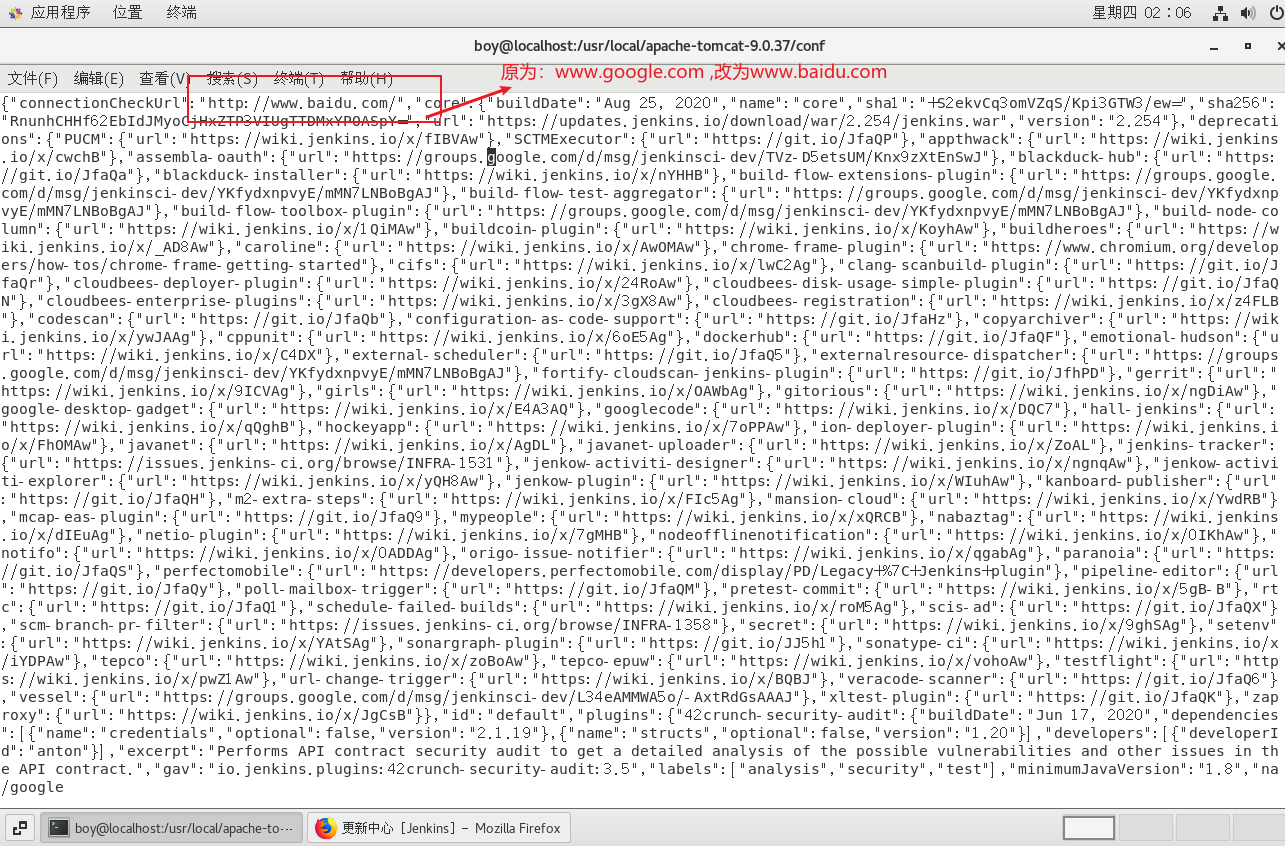Screen dimensions: 1285x846
Task: Open the 位置 menu in the top bar
Action: (127, 13)
